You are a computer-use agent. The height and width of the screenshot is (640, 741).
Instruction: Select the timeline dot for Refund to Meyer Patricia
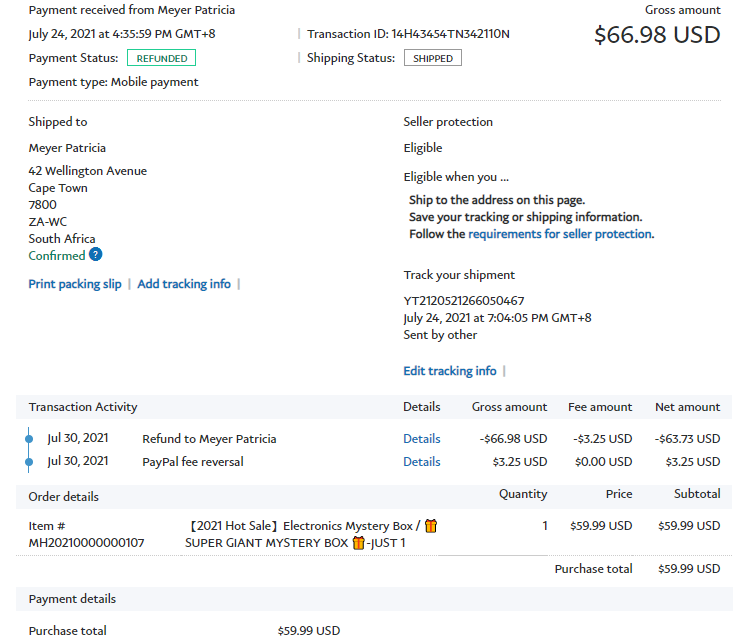pos(29,439)
